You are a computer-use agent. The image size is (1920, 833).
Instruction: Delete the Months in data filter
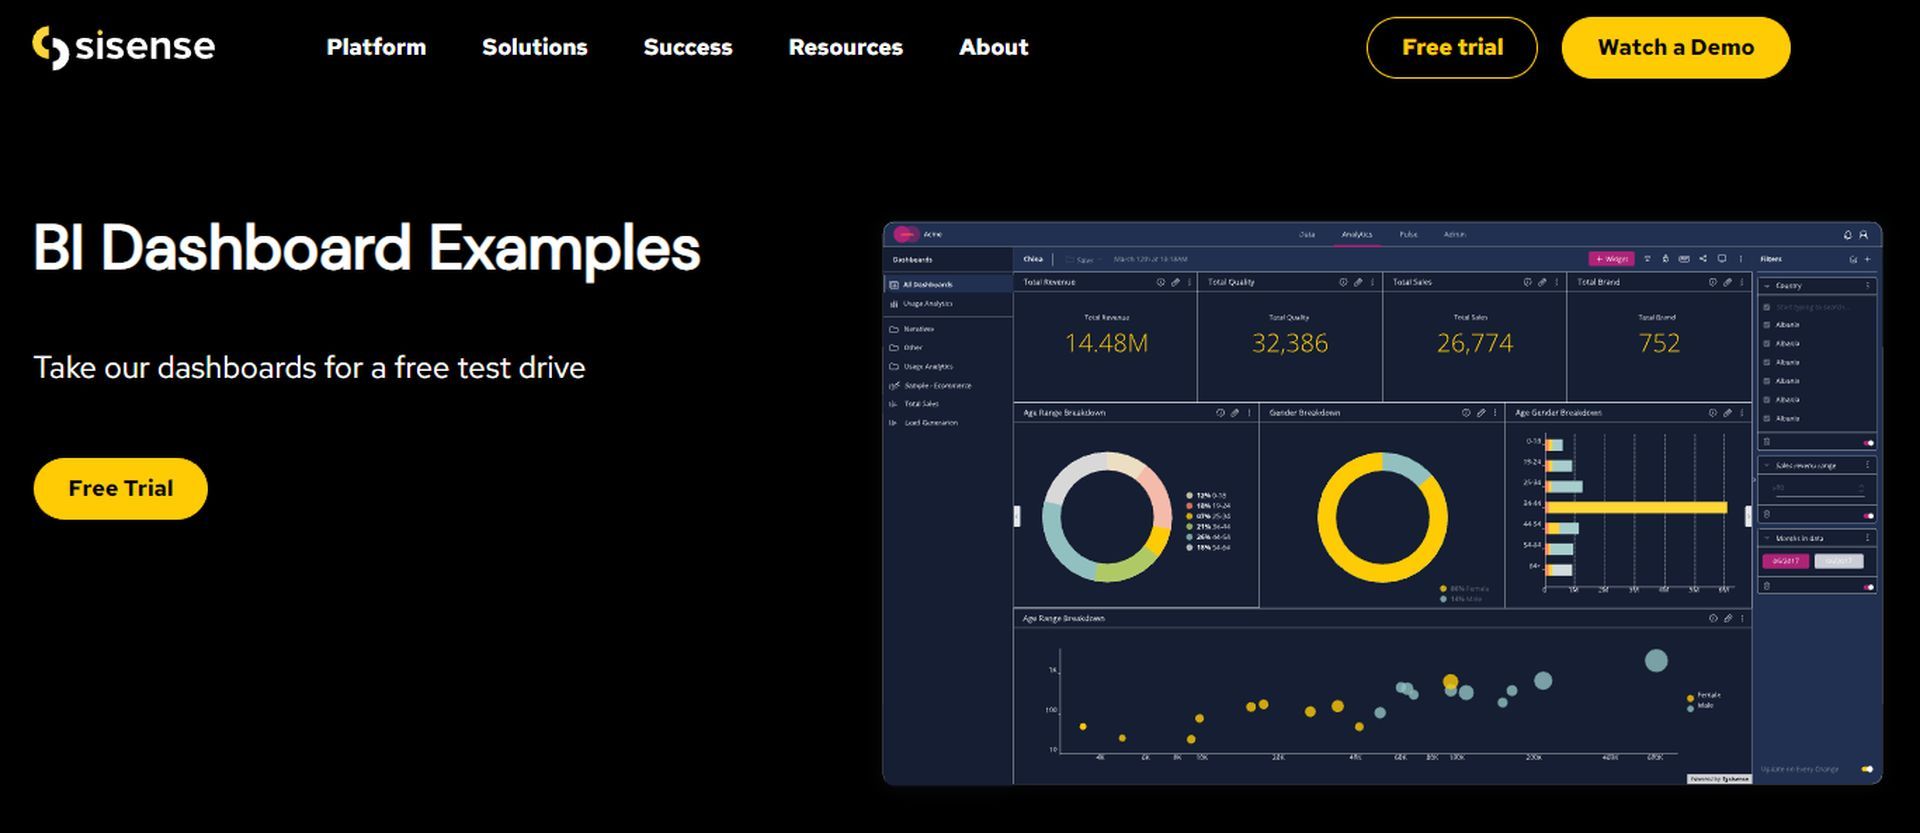(x=1767, y=587)
